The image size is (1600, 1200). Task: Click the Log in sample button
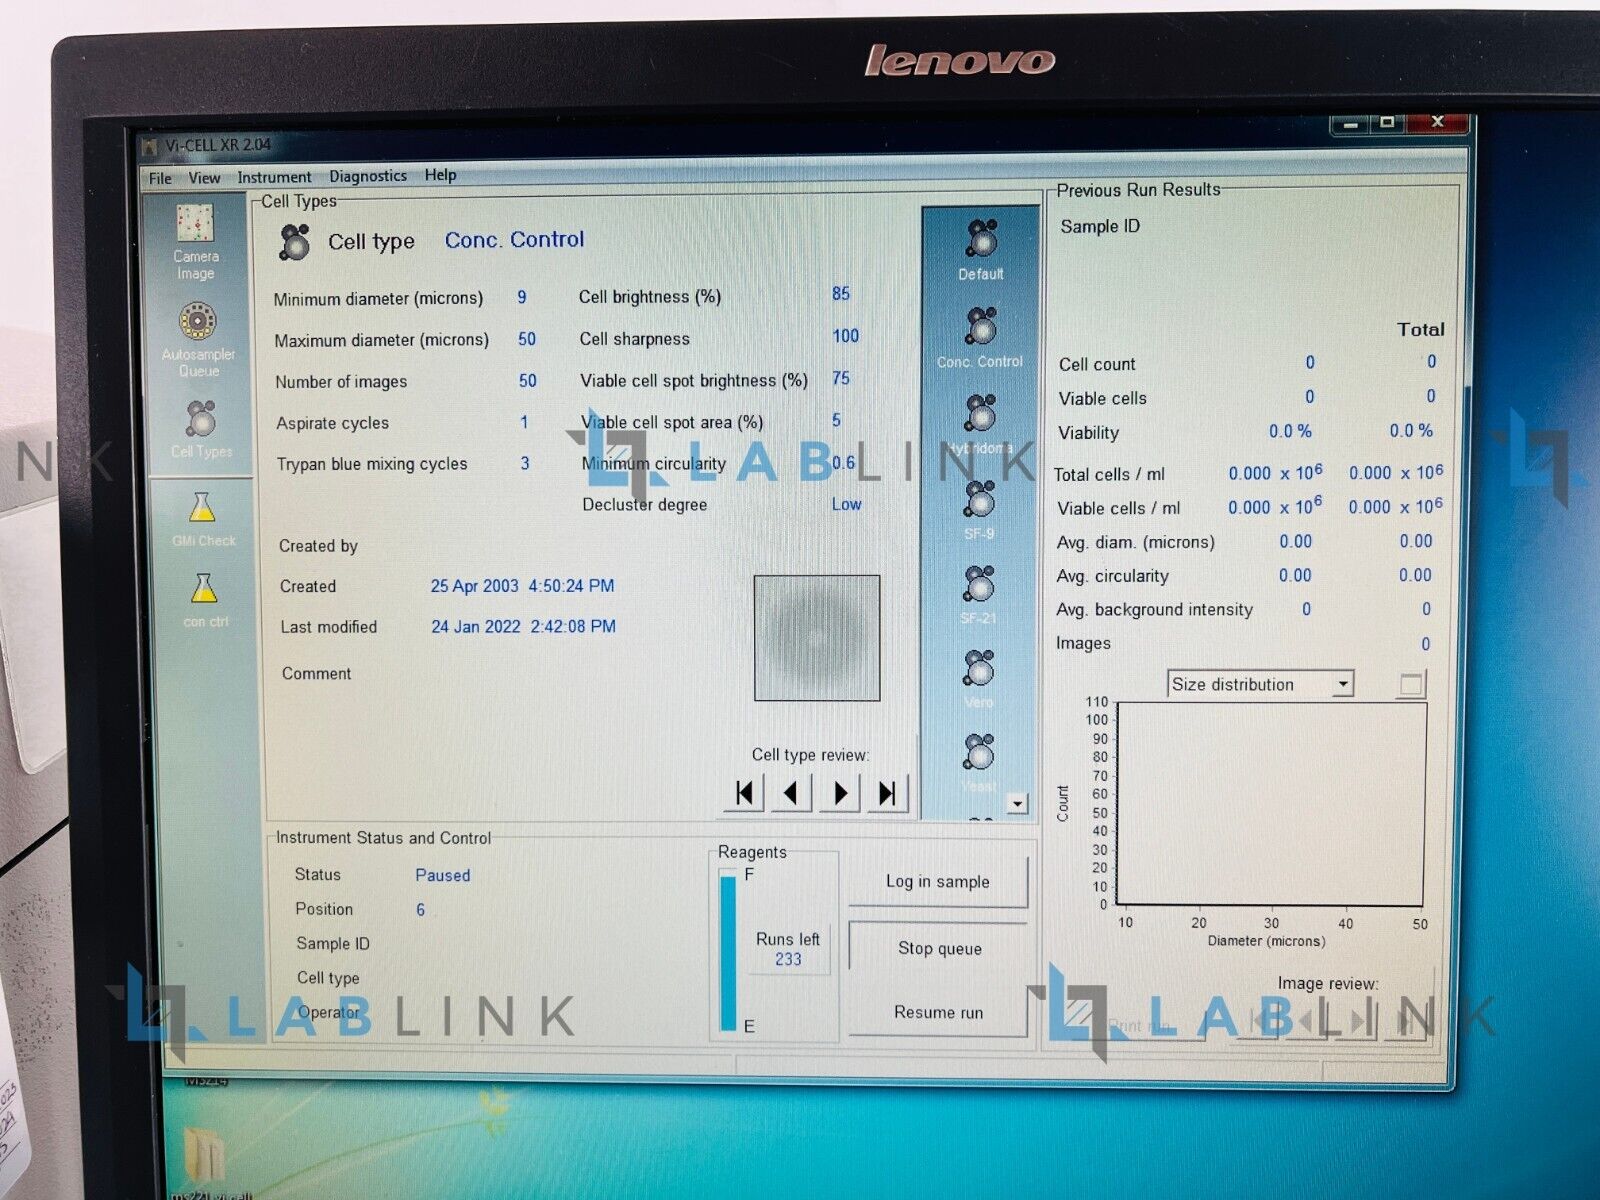[x=936, y=882]
